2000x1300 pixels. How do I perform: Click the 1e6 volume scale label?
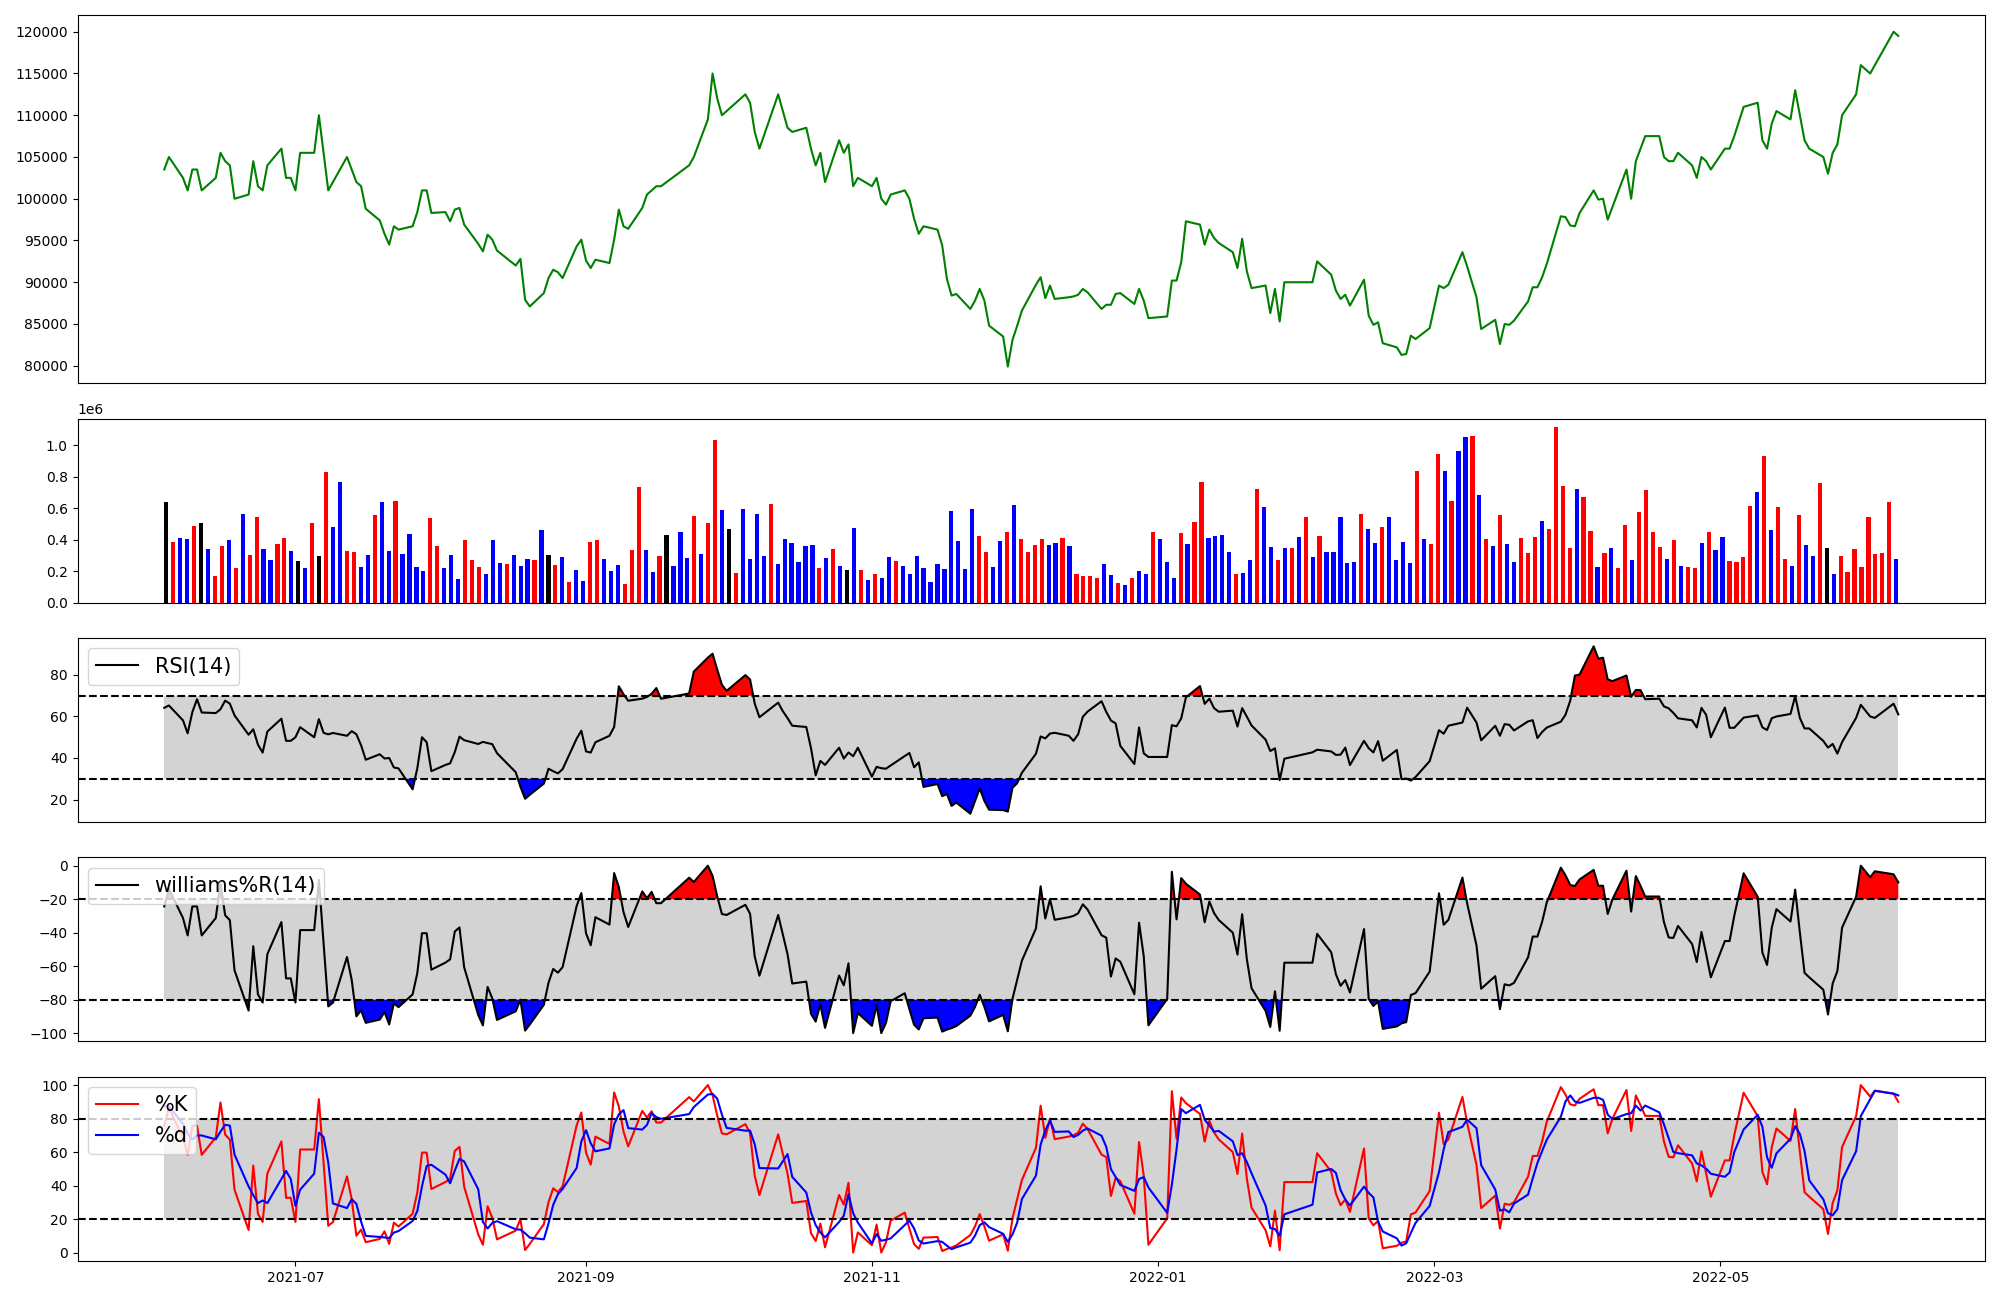[x=90, y=410]
